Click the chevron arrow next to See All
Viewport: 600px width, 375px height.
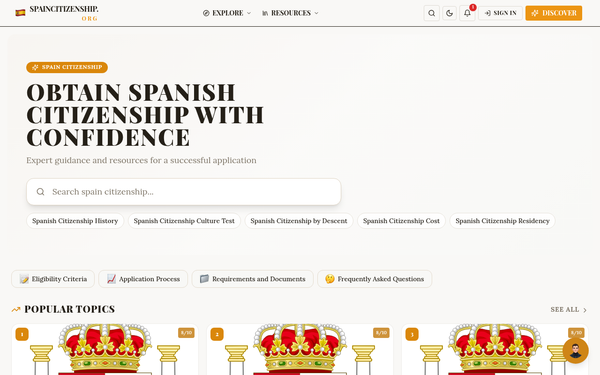pos(585,310)
